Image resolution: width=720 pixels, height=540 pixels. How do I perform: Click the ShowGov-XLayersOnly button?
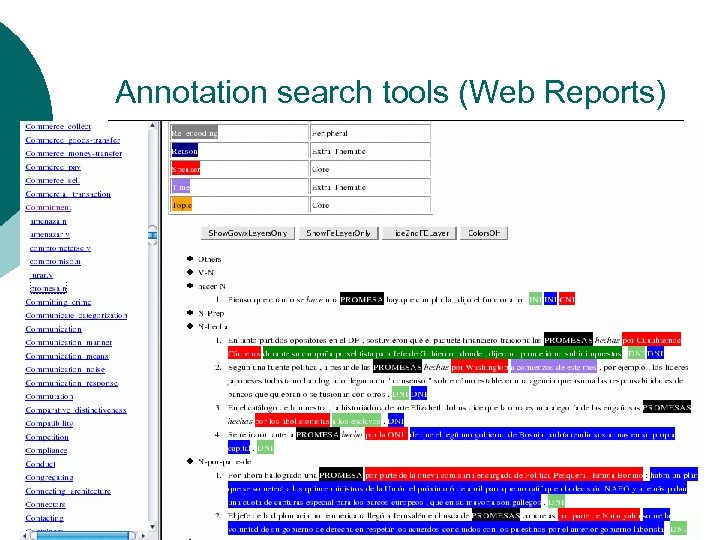[248, 233]
